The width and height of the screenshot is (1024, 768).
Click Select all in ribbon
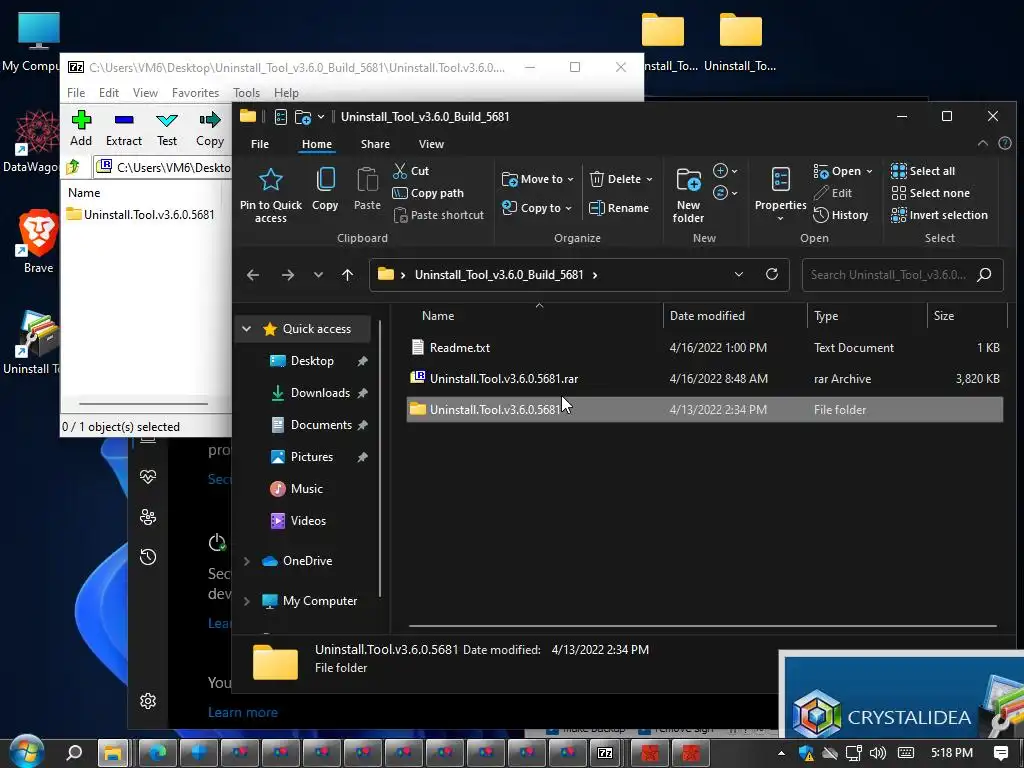(x=923, y=171)
